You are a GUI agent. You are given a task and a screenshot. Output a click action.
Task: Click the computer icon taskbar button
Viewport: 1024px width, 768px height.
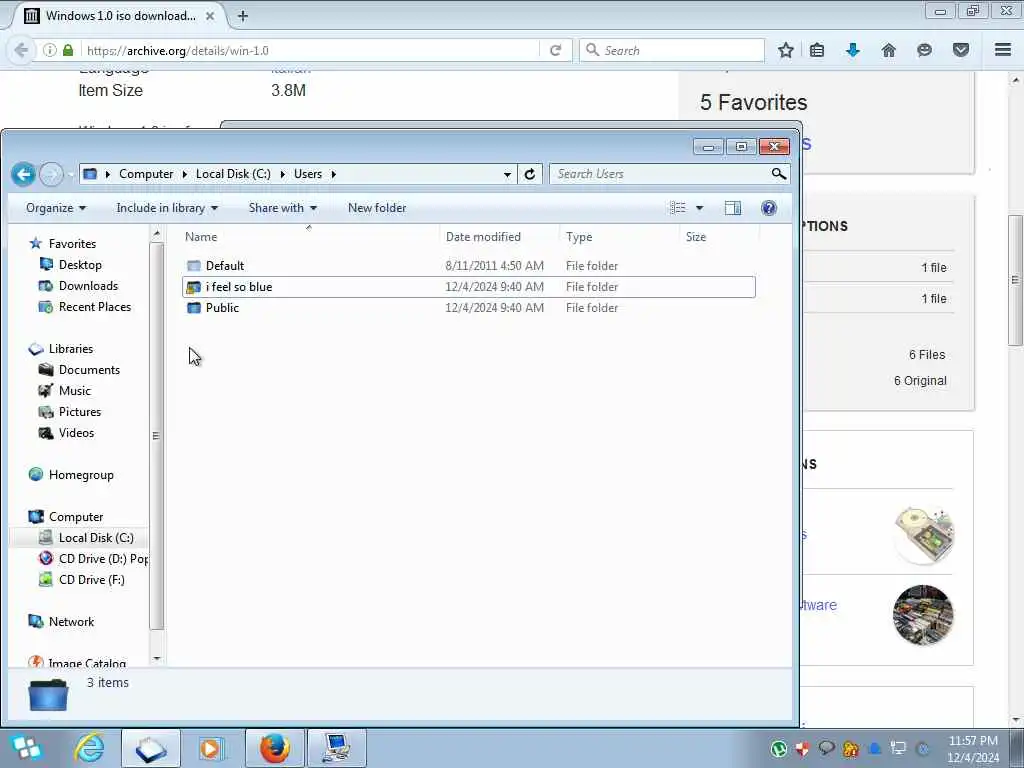pos(337,748)
